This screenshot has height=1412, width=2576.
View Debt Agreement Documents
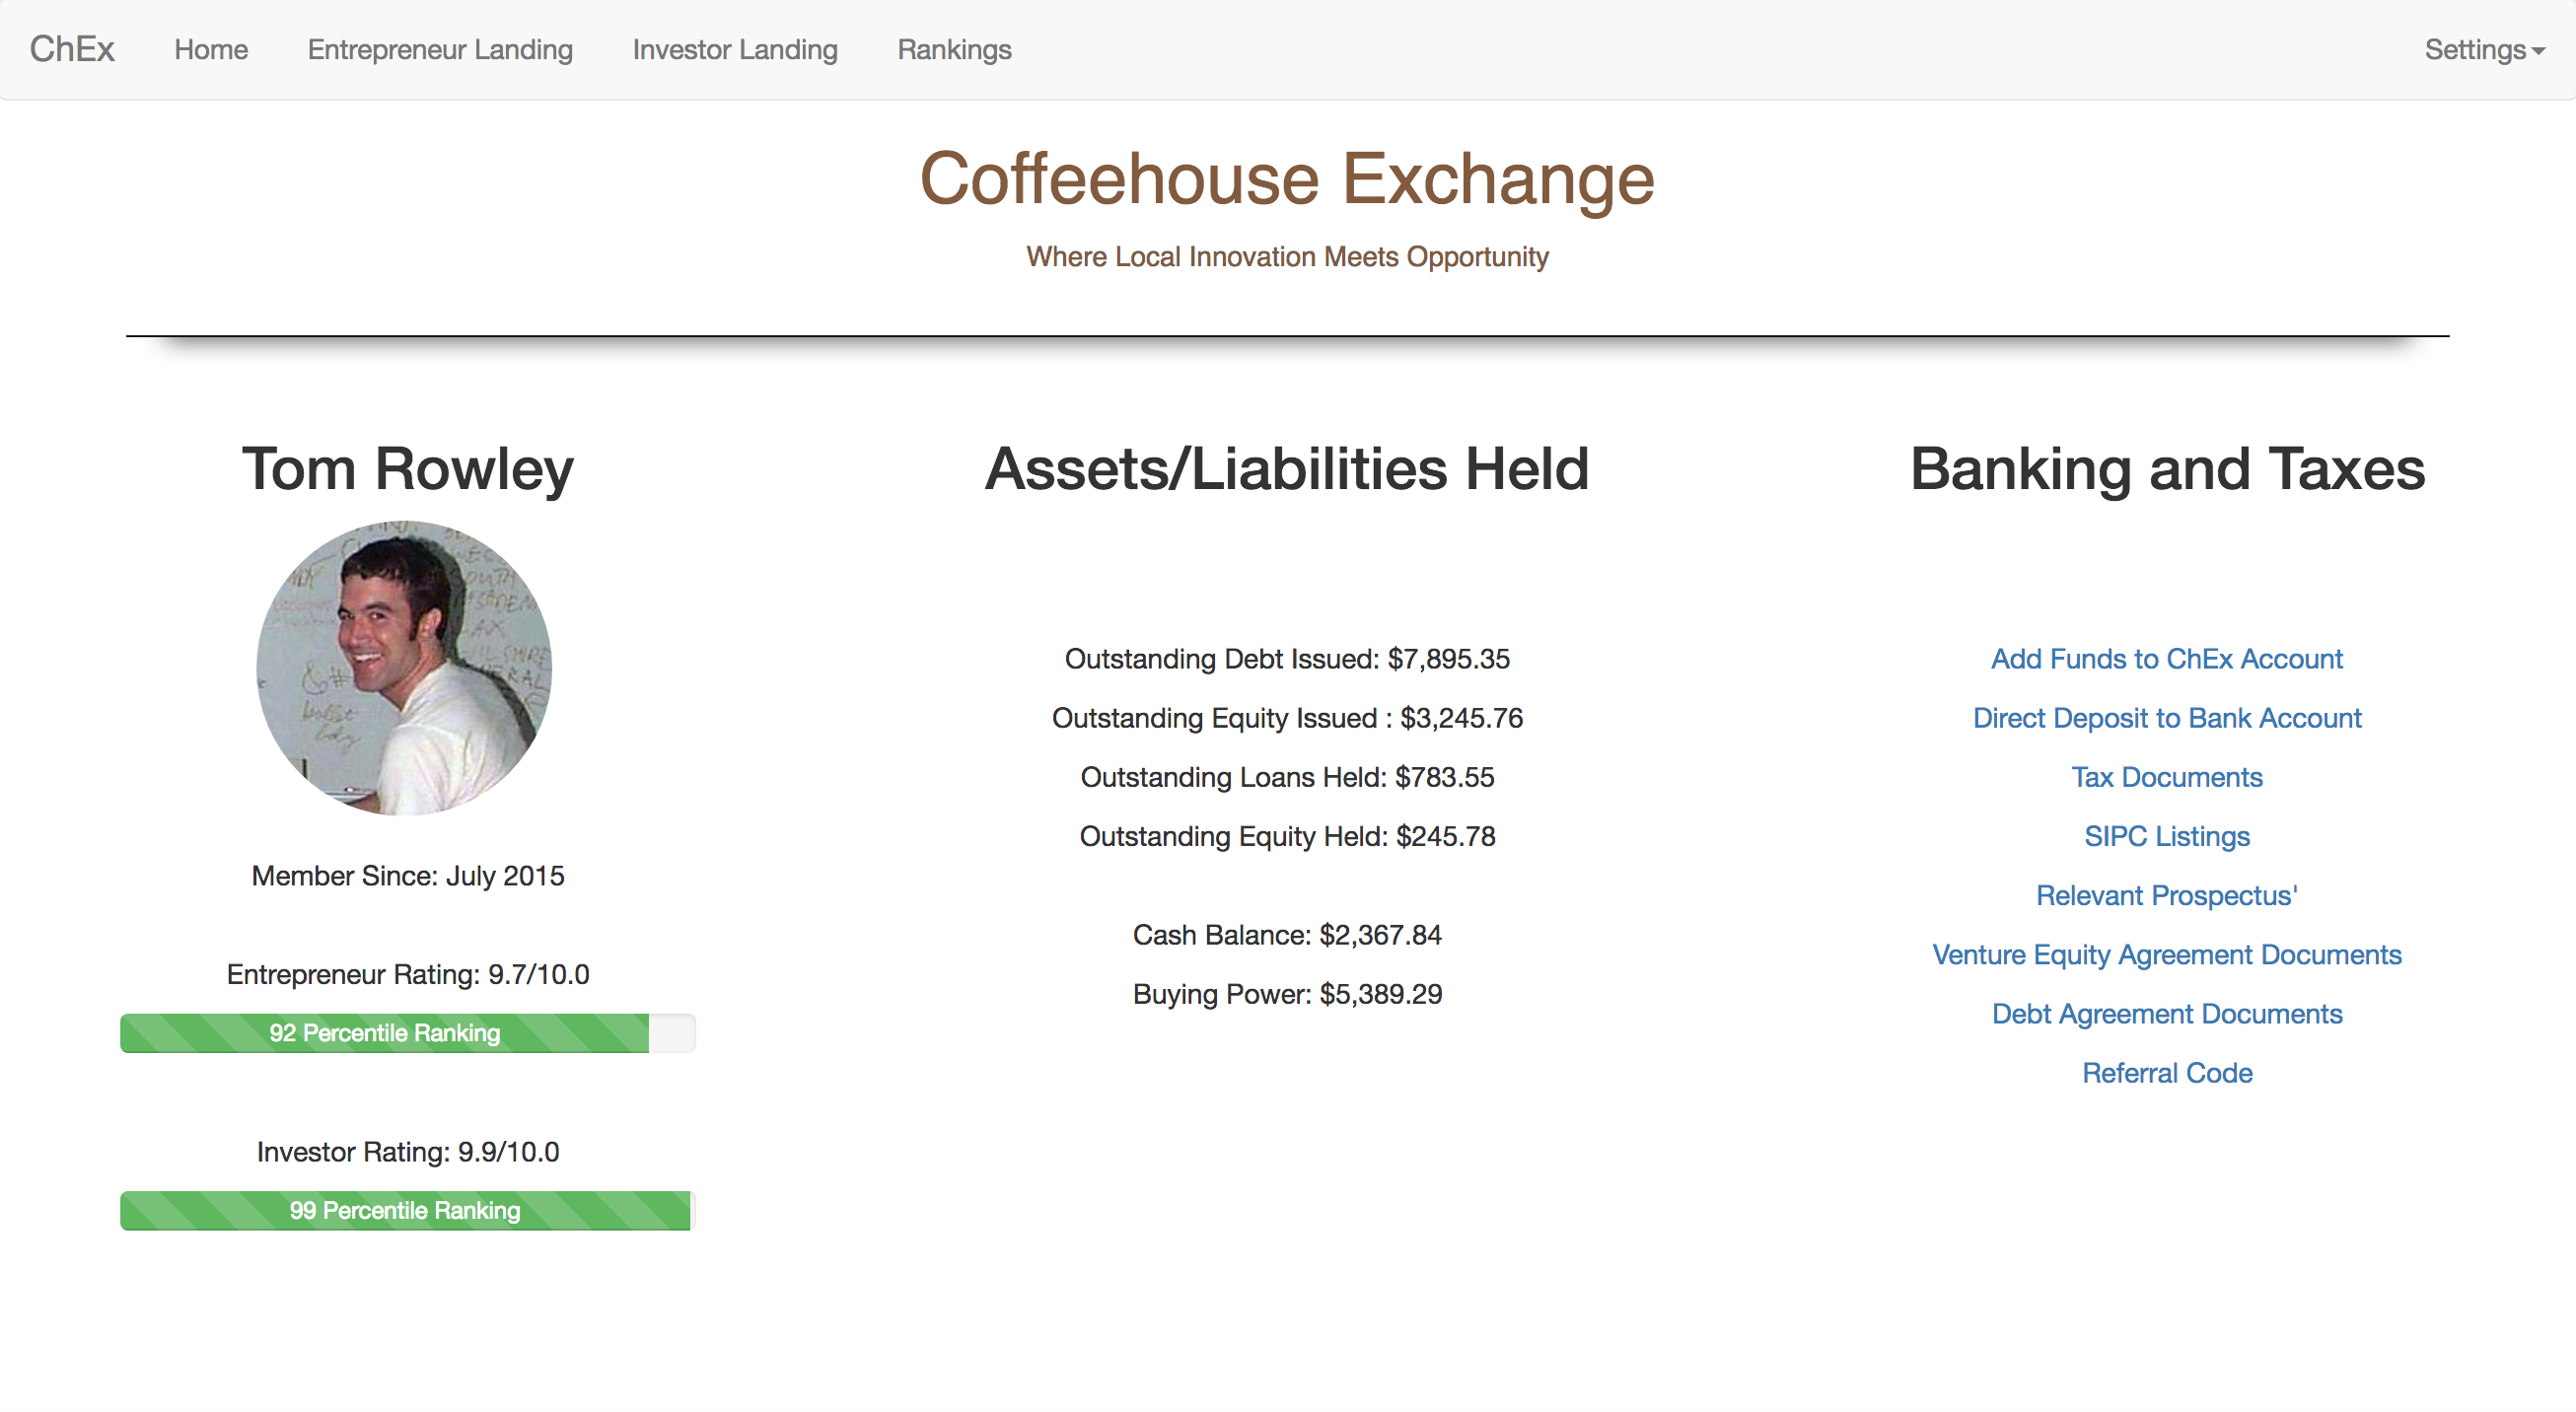[2166, 1013]
